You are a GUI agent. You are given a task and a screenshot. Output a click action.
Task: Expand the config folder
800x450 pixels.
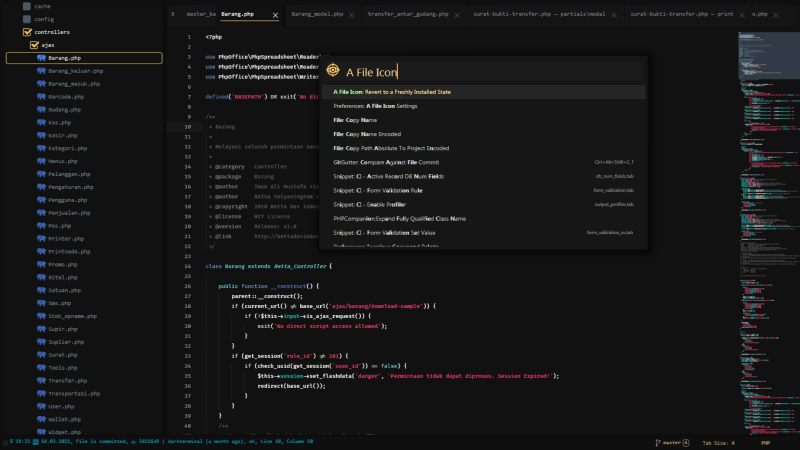coord(27,19)
